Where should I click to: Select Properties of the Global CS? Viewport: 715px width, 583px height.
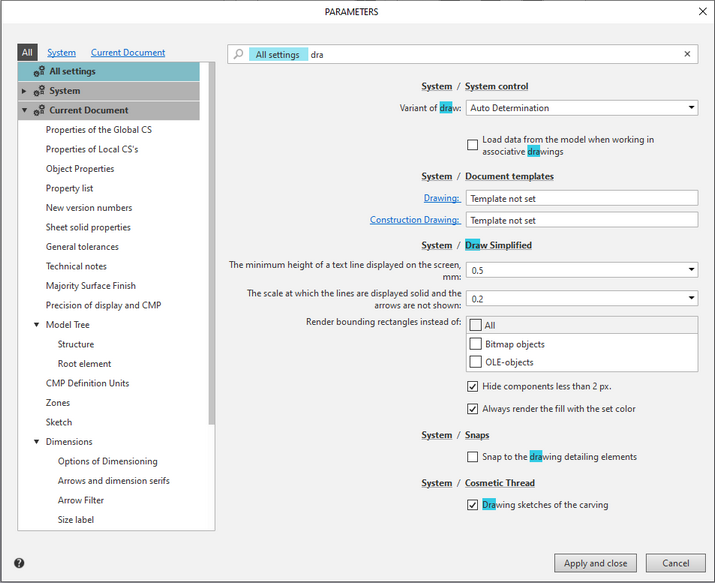point(98,130)
